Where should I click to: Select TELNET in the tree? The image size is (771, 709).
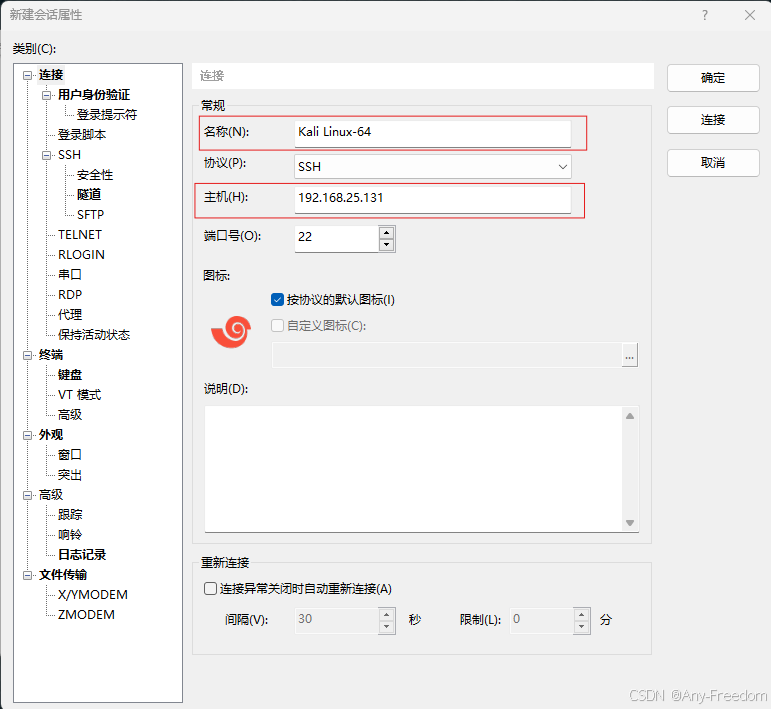[x=80, y=235]
